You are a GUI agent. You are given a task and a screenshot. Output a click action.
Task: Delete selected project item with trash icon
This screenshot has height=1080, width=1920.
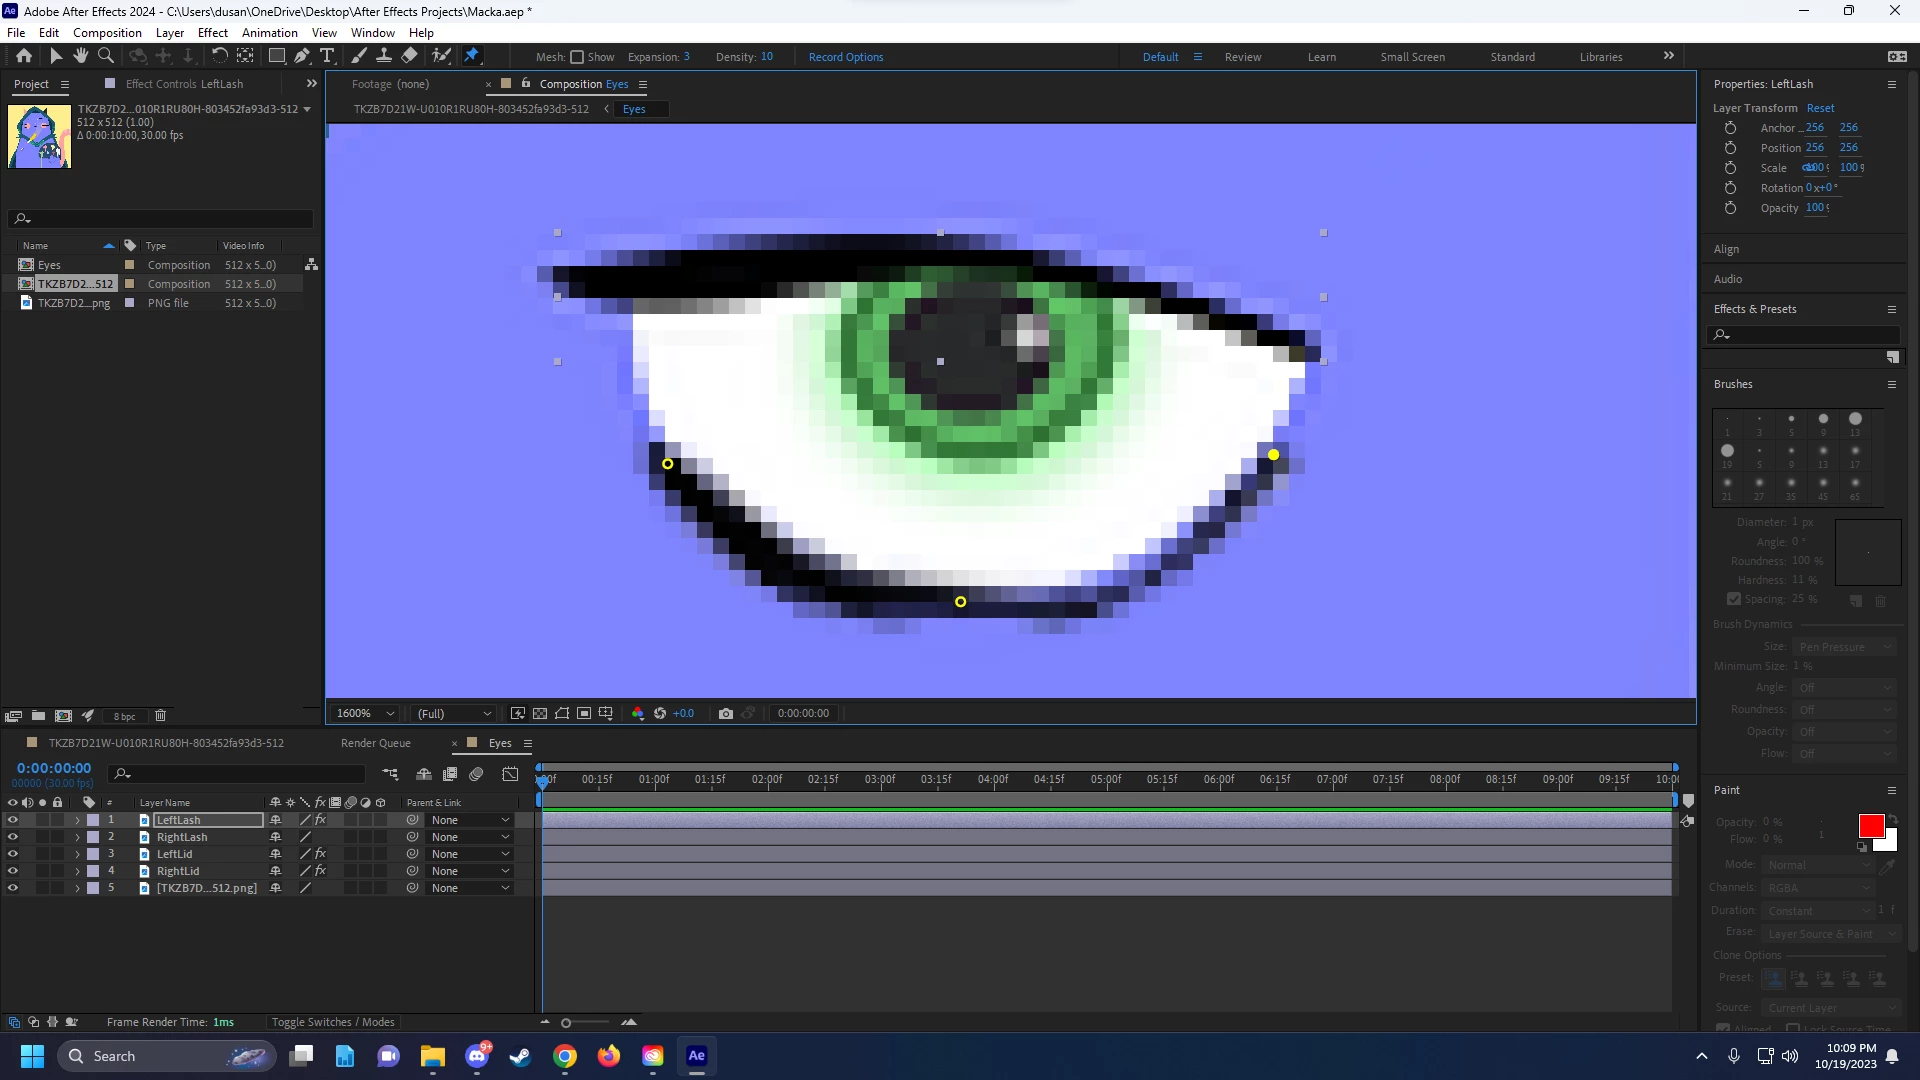[x=160, y=716]
